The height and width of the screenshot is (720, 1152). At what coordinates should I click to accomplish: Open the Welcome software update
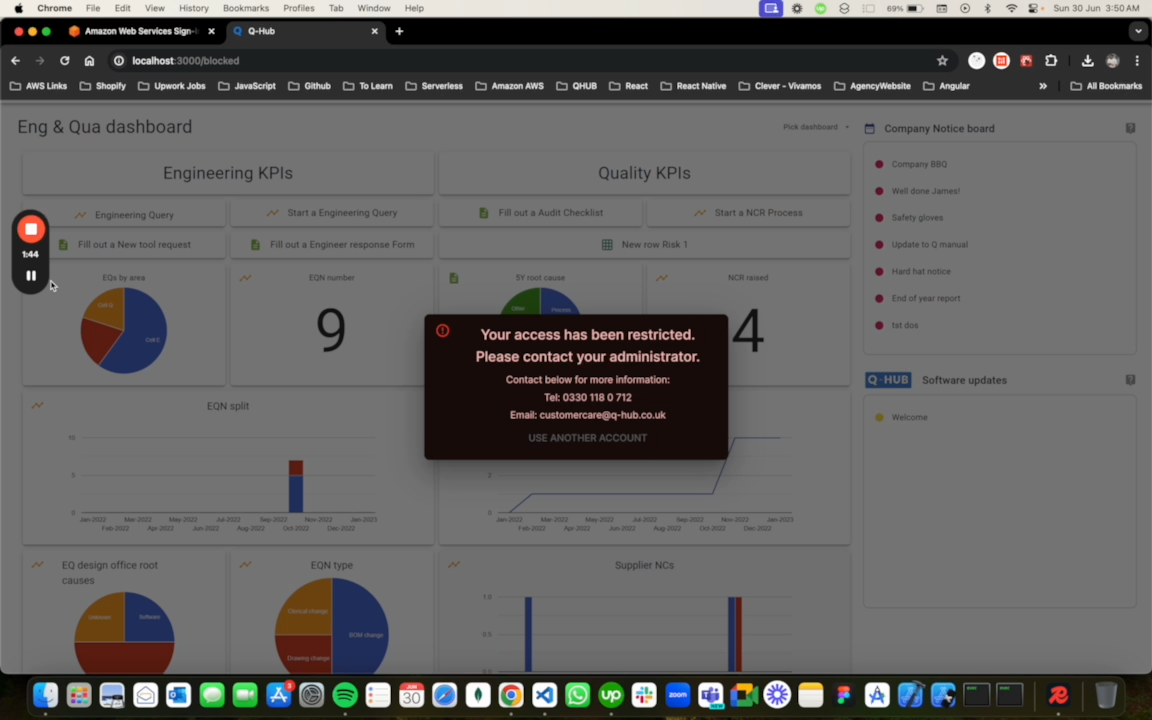[909, 417]
